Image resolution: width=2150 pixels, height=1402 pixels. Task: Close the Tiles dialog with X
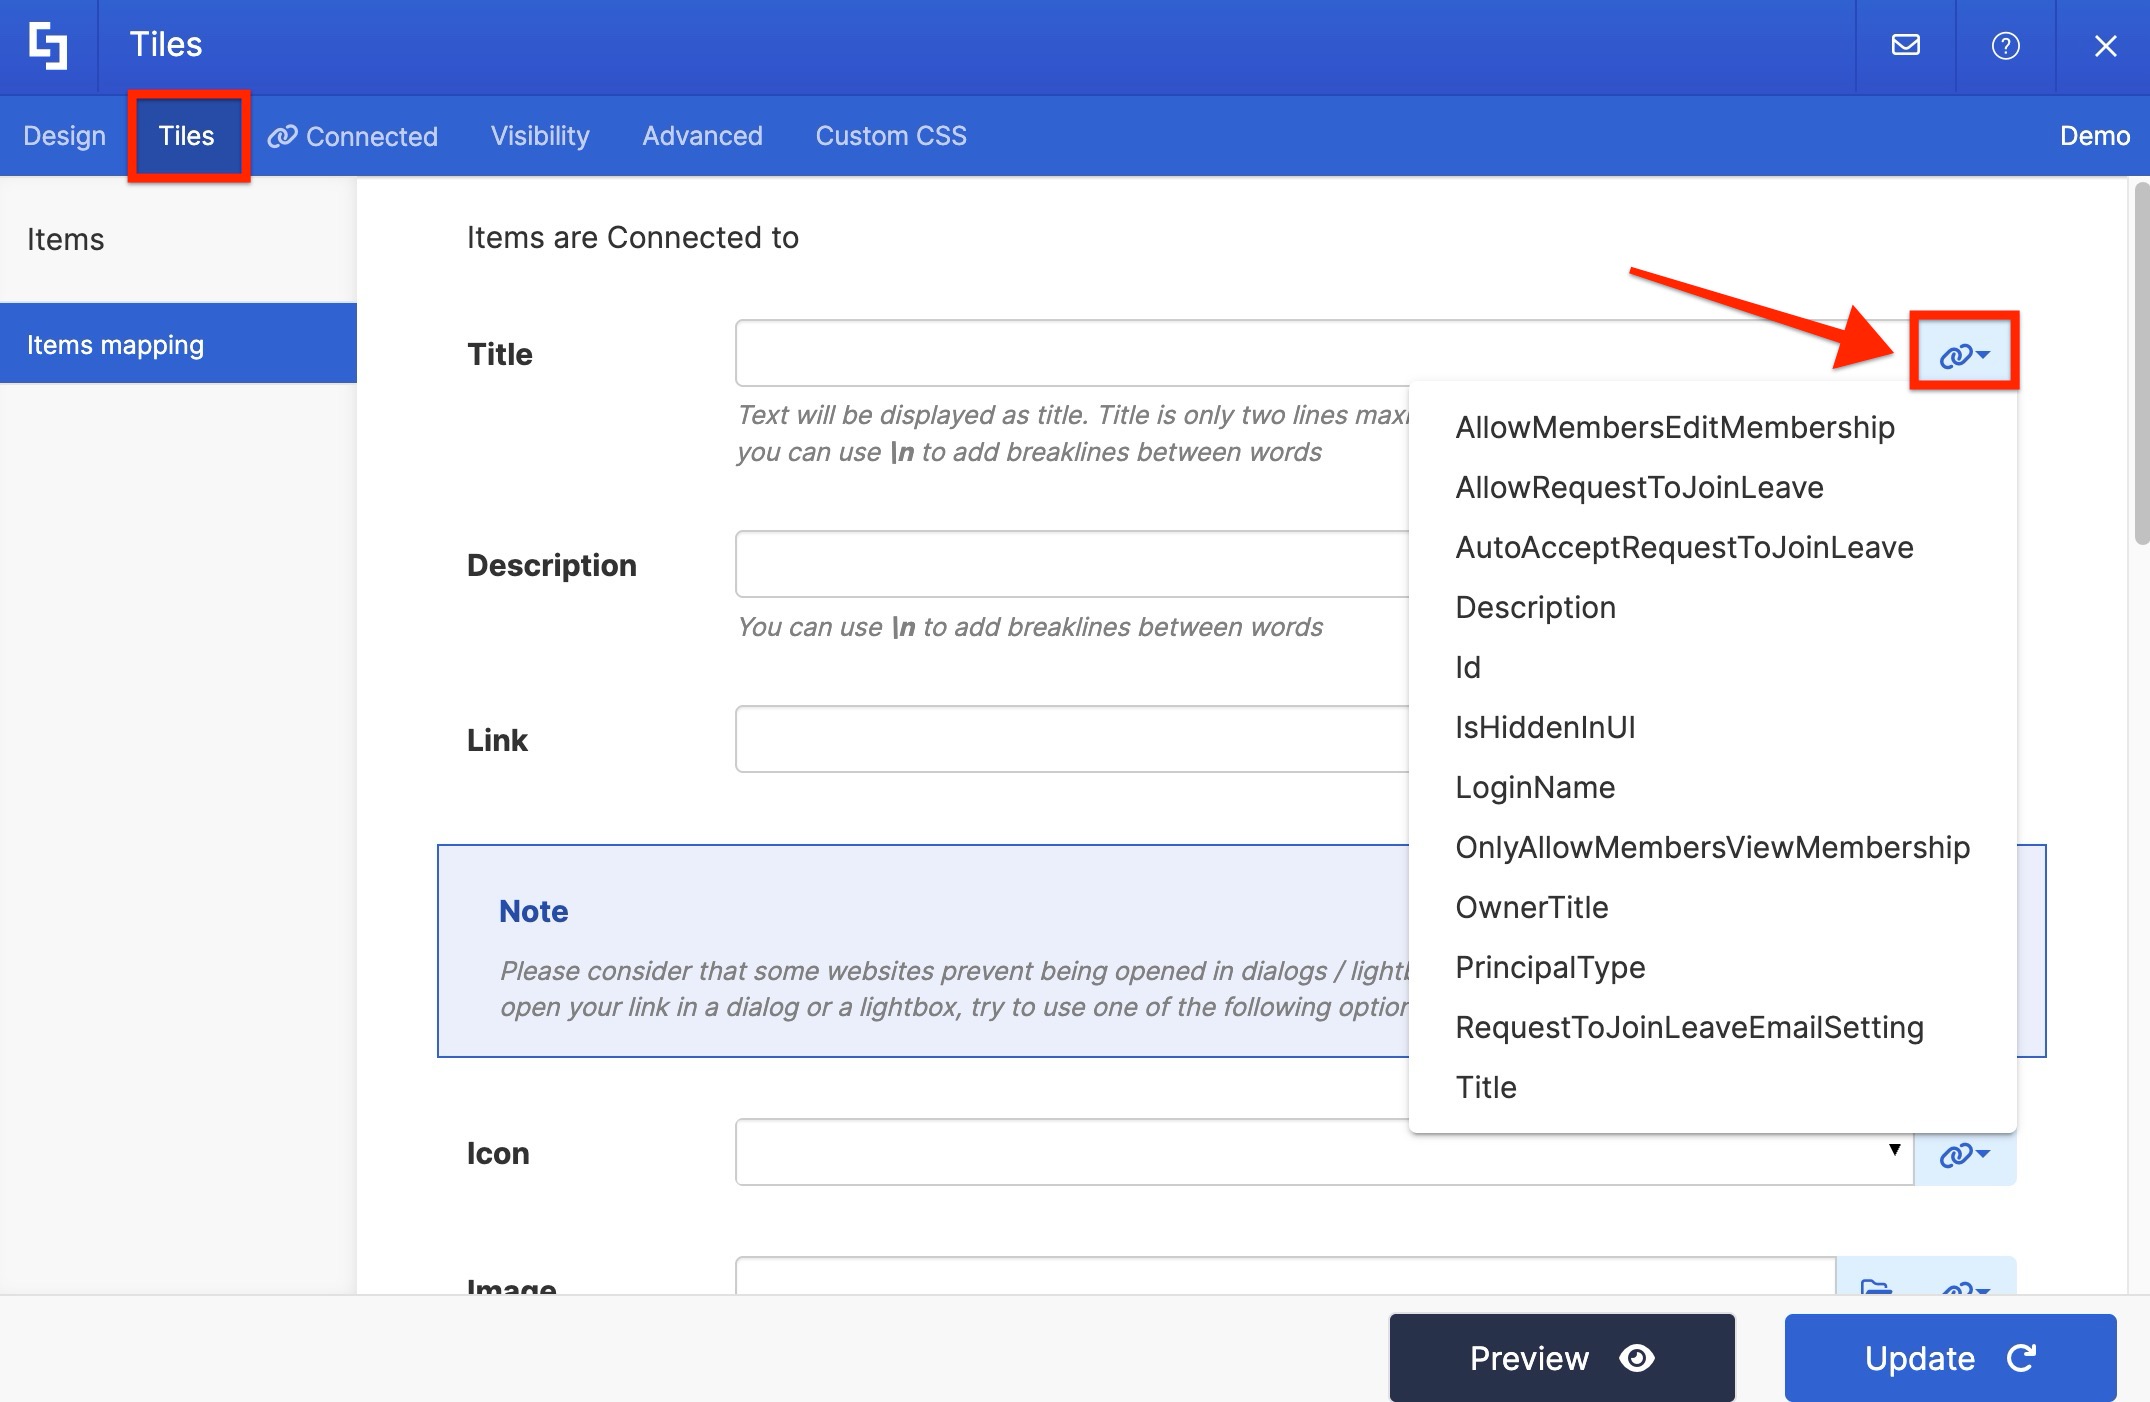click(x=2105, y=46)
